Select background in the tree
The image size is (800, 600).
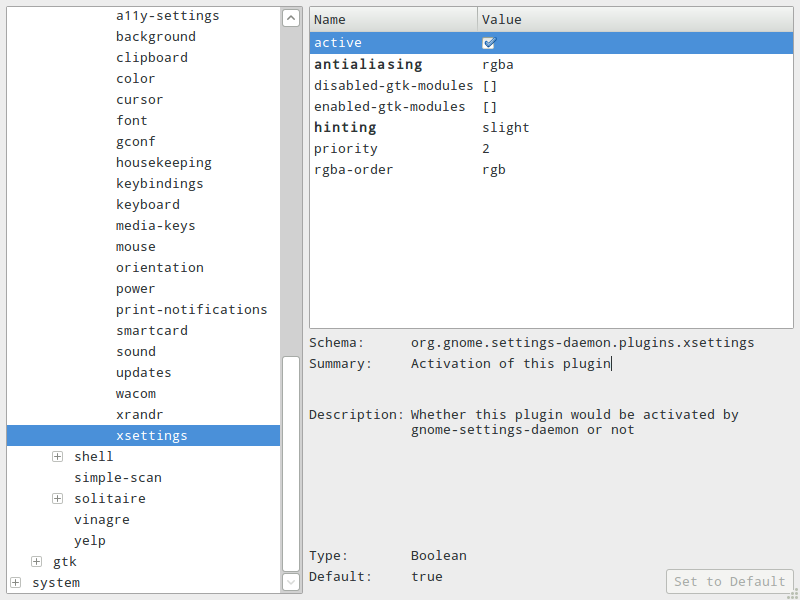click(156, 37)
